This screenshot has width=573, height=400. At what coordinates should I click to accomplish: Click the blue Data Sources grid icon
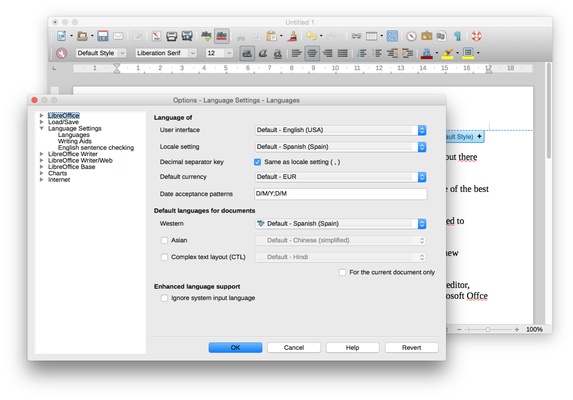point(392,36)
